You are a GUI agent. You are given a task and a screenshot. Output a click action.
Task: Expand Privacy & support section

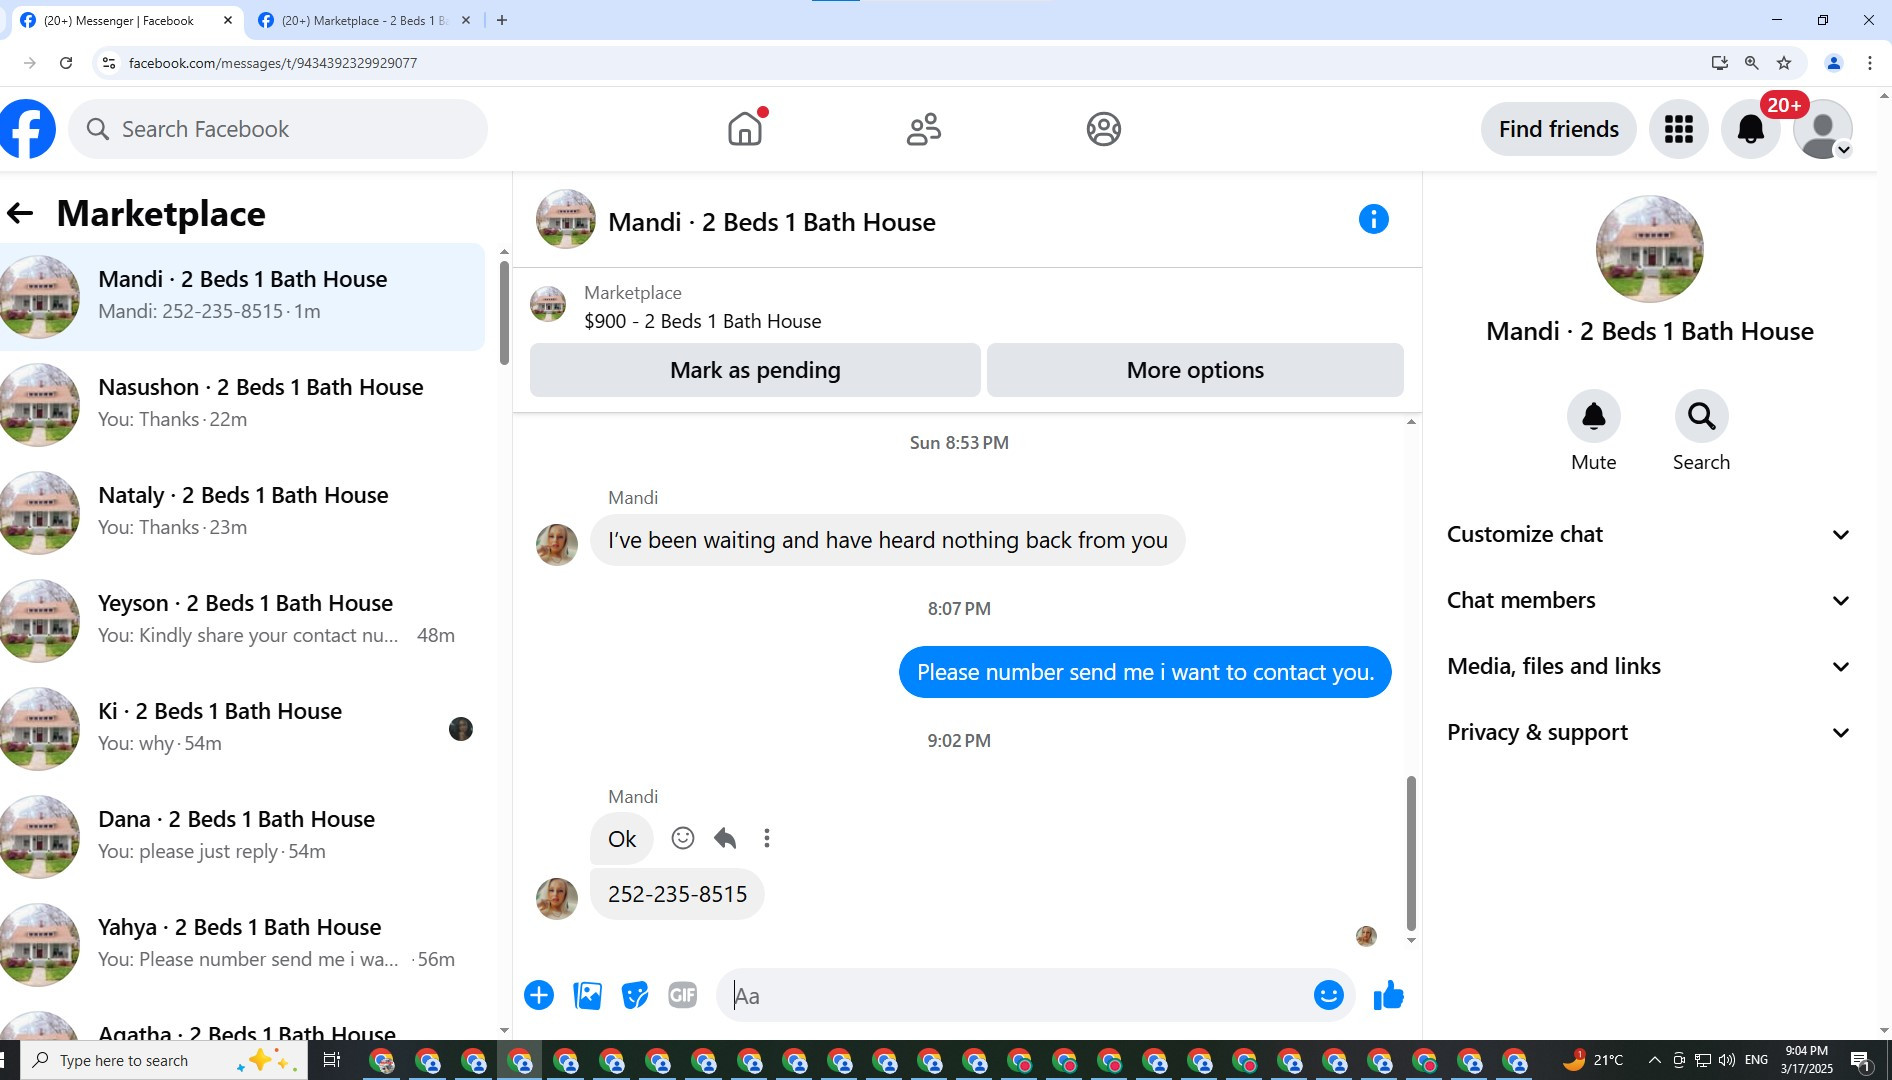pos(1649,732)
